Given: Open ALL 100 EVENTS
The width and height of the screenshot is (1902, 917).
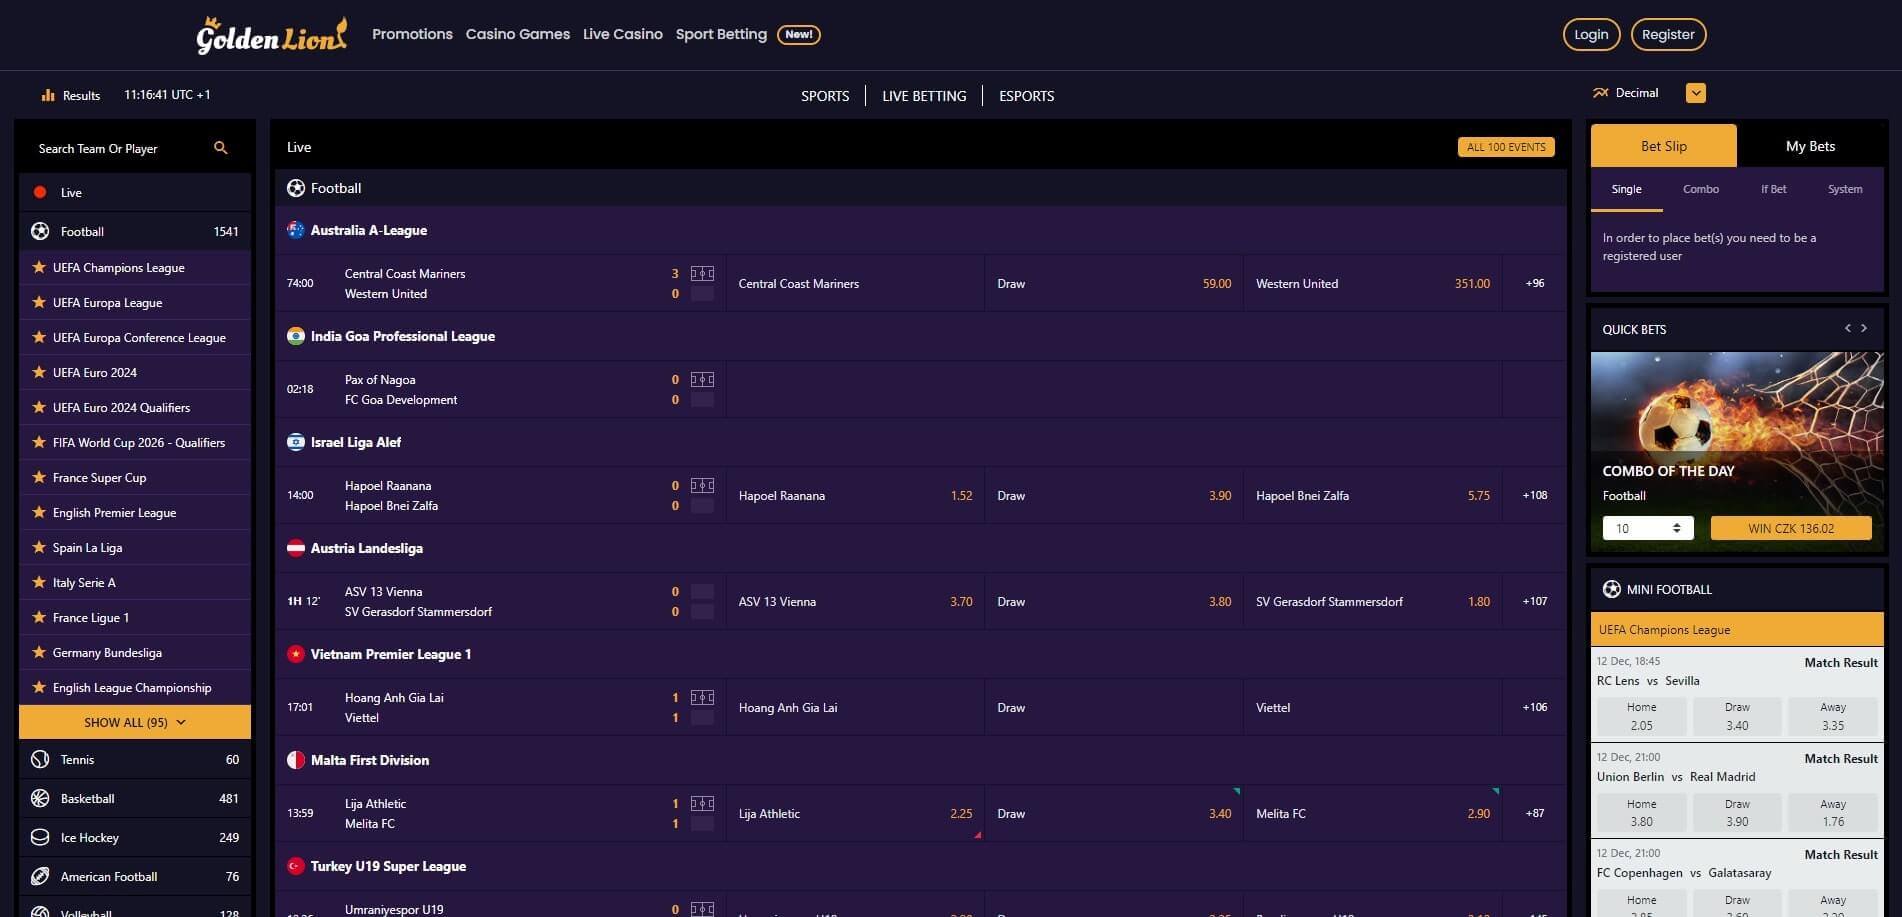Looking at the screenshot, I should (1506, 146).
